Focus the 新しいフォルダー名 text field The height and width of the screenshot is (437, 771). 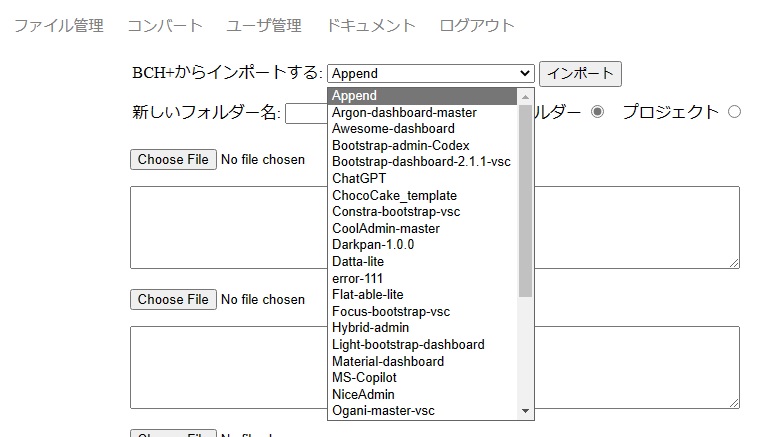306,113
